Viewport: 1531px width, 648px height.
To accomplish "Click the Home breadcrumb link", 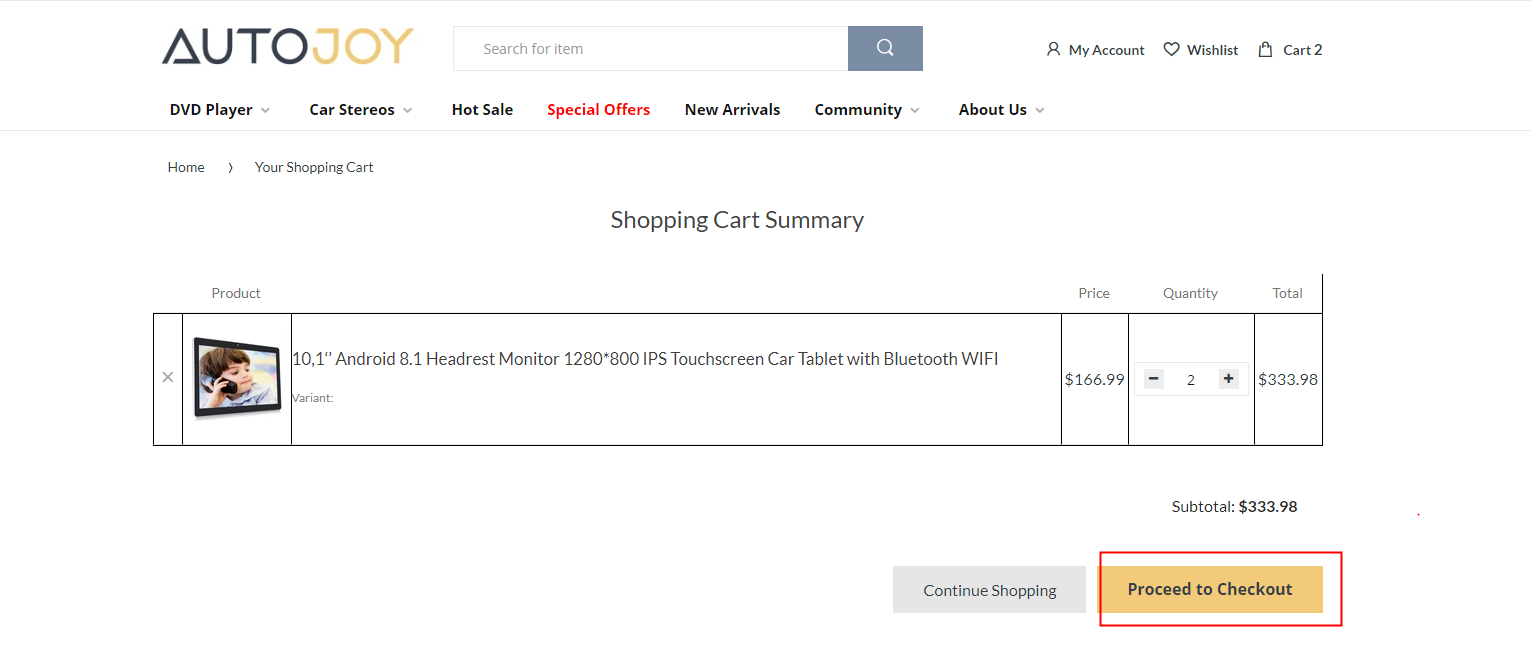I will 186,167.
